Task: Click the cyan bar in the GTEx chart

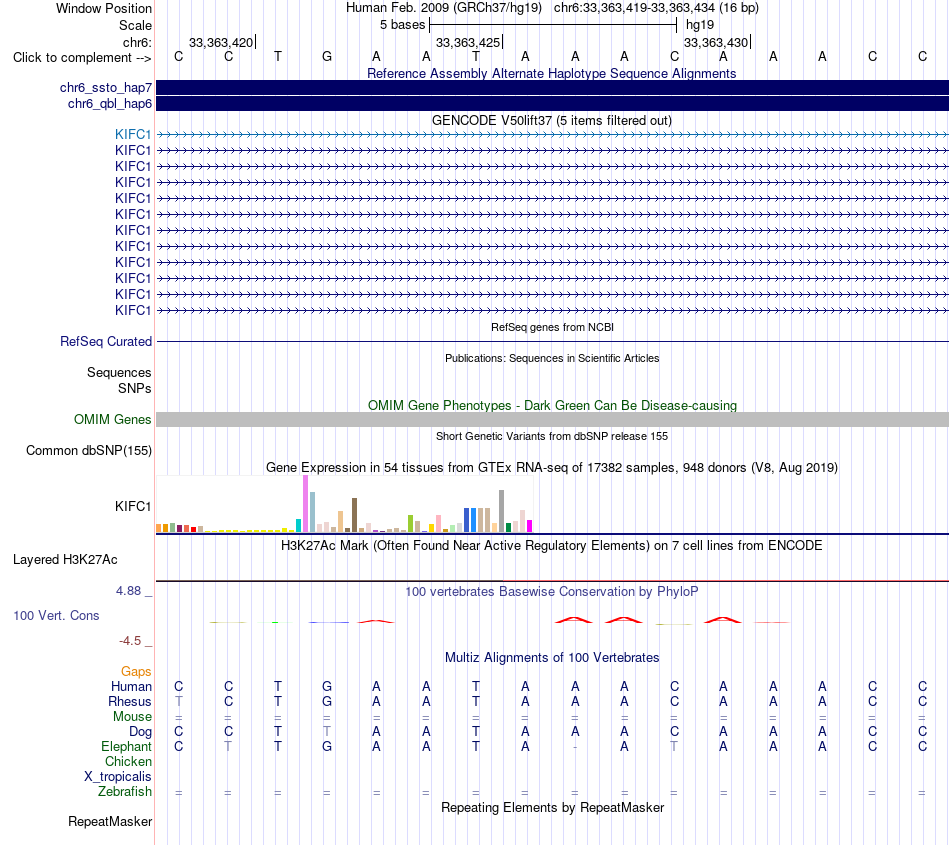Action: 298,525
